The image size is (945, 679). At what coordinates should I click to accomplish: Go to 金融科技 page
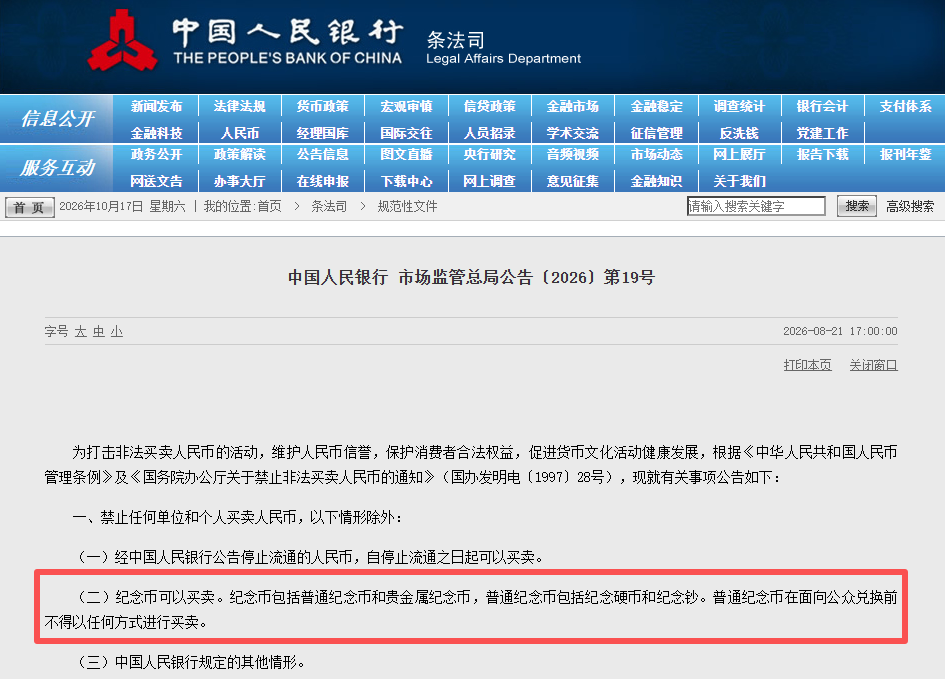(156, 133)
